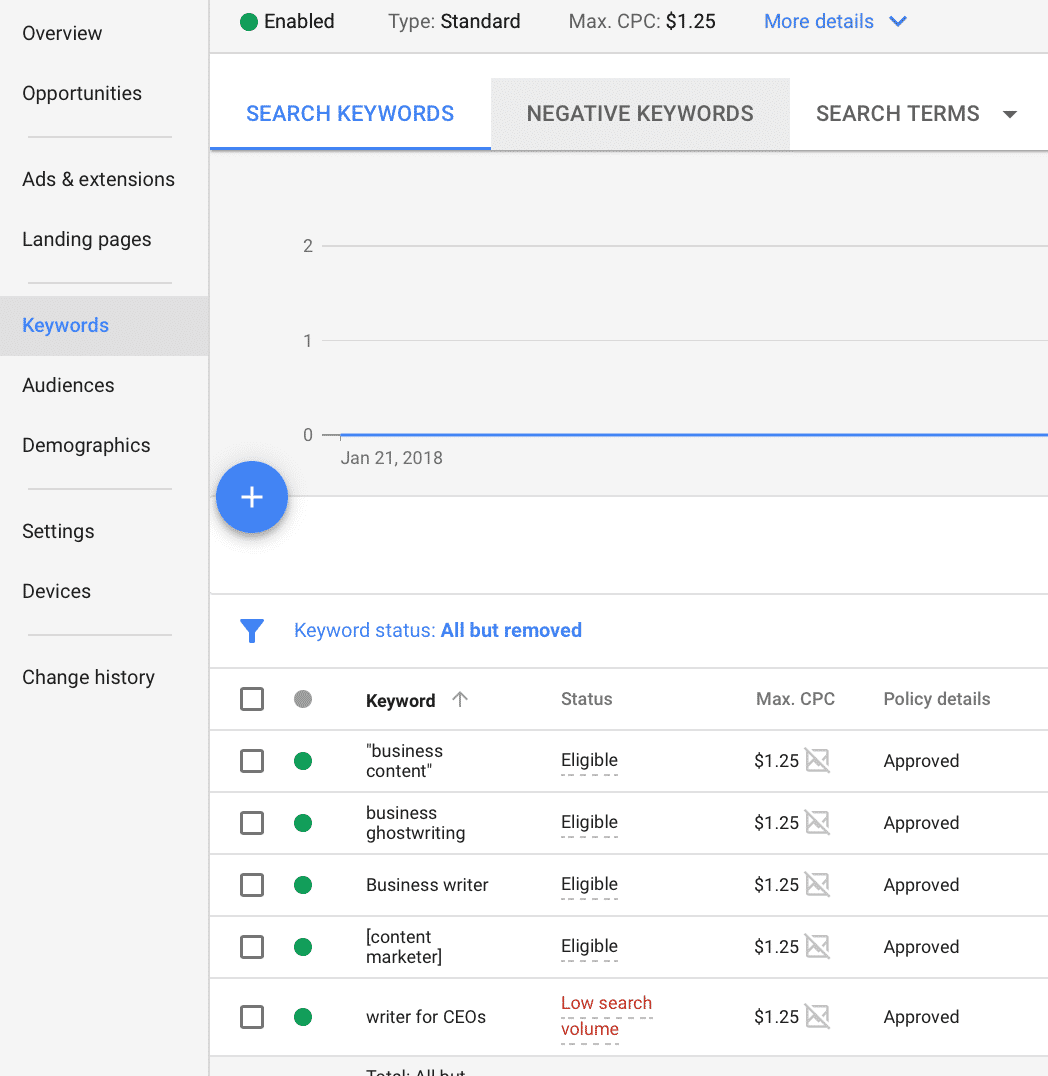
Task: Open Overview in the sidebar
Action: tap(62, 33)
